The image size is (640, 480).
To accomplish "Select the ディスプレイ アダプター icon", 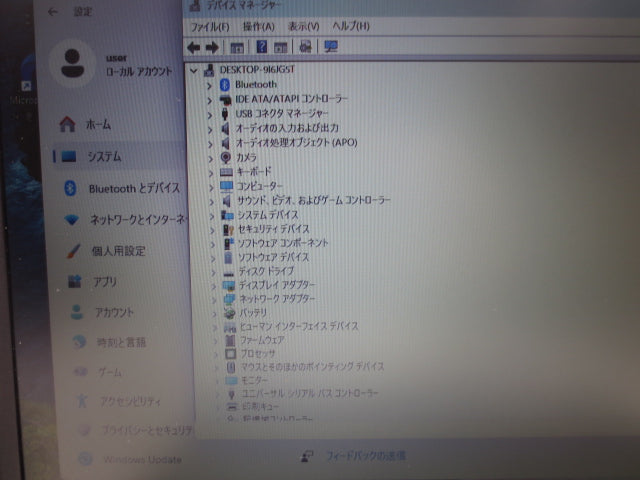I will click(x=229, y=285).
